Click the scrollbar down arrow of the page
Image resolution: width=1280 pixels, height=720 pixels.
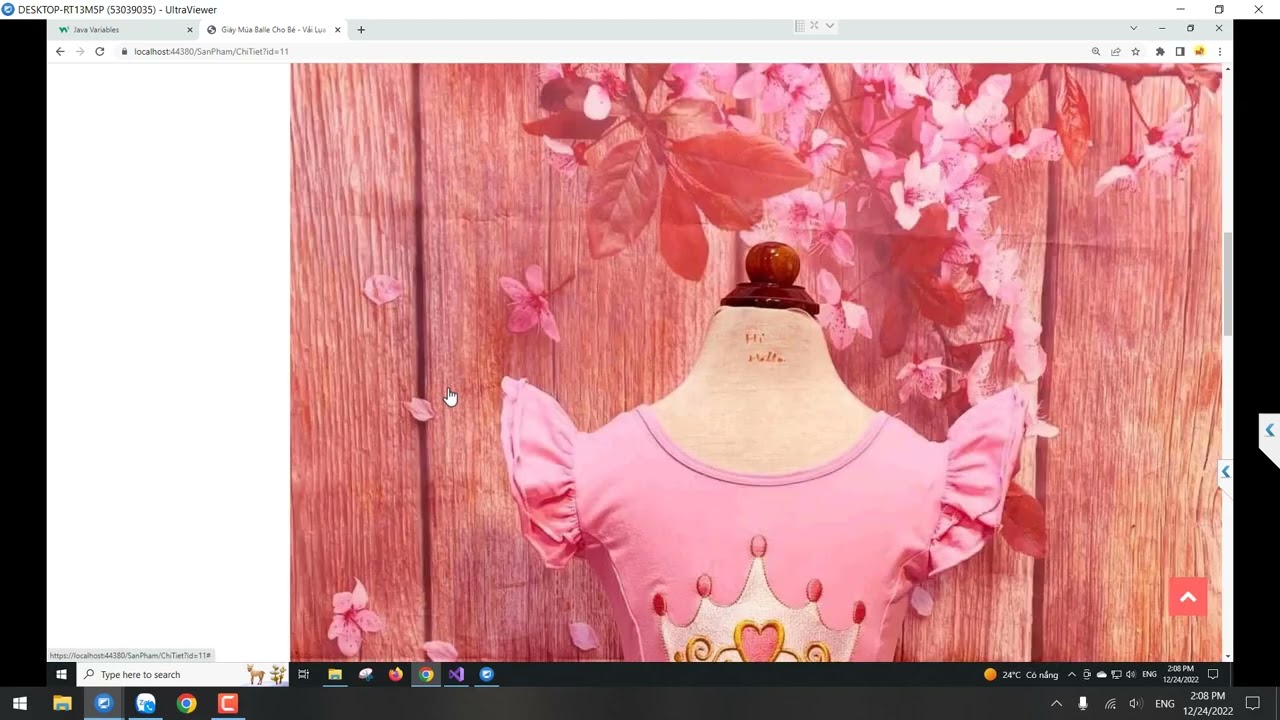tap(1228, 656)
